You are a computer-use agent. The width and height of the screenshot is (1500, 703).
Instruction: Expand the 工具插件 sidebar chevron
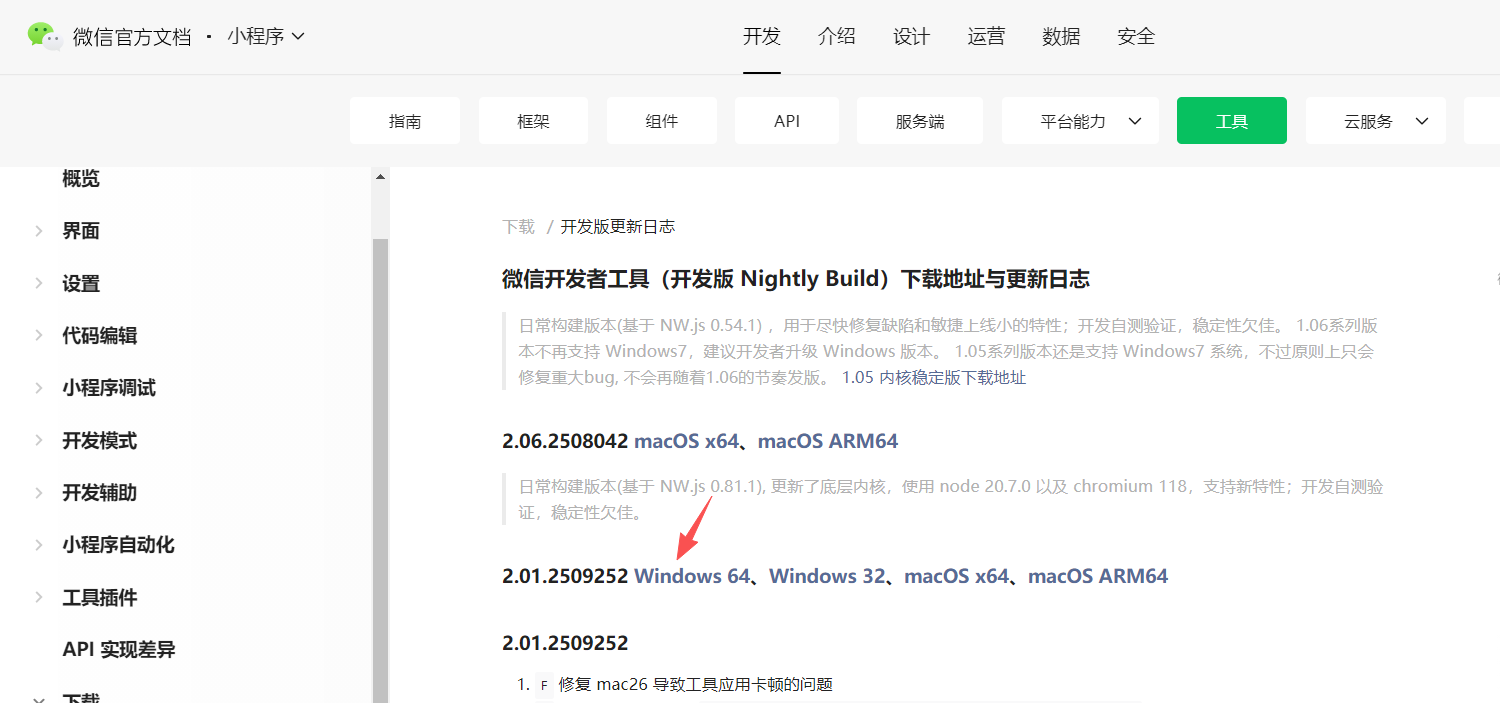click(39, 597)
